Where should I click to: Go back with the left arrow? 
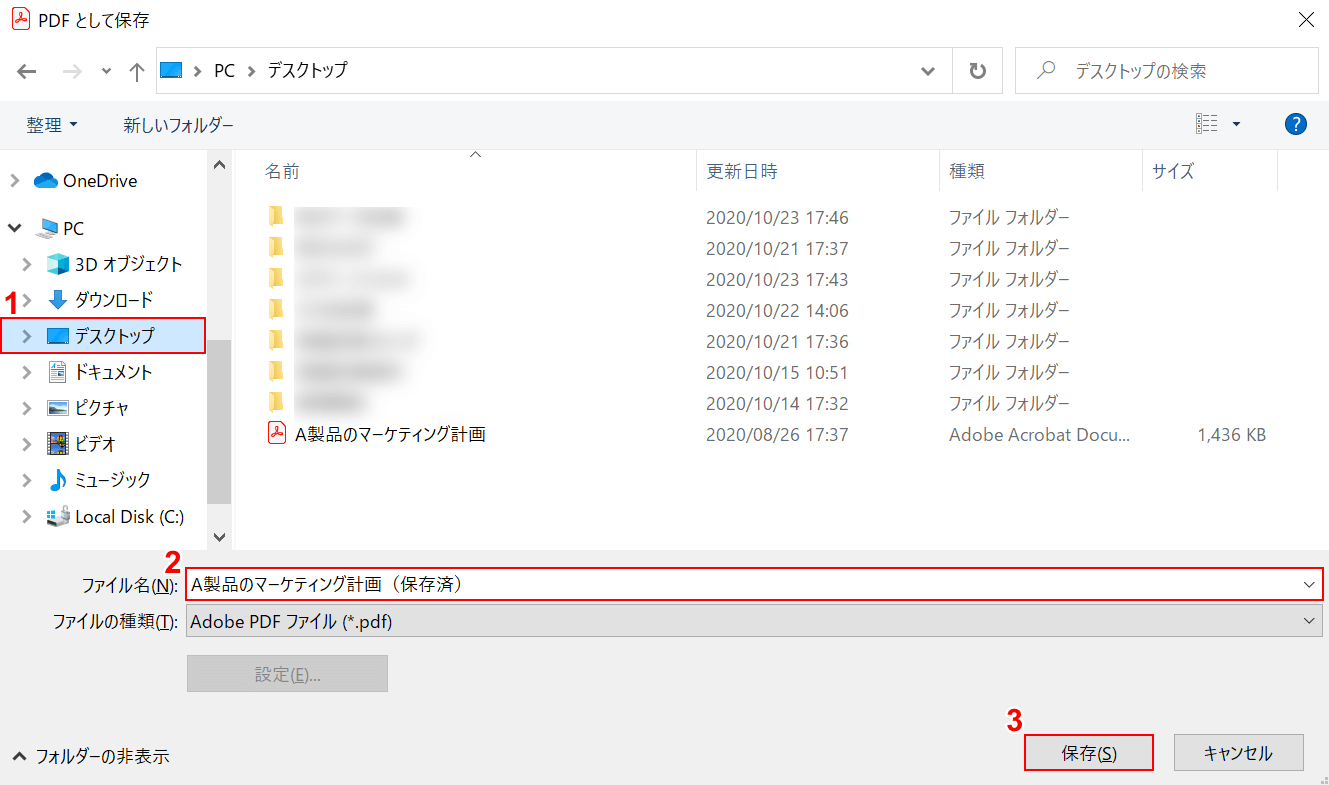(x=26, y=71)
